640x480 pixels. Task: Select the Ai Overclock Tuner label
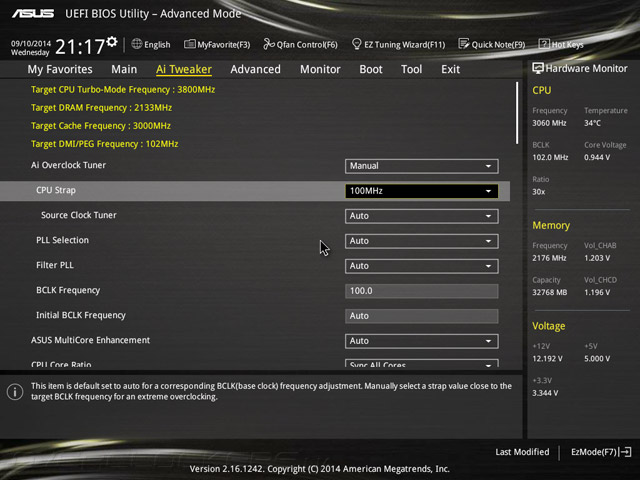point(68,165)
